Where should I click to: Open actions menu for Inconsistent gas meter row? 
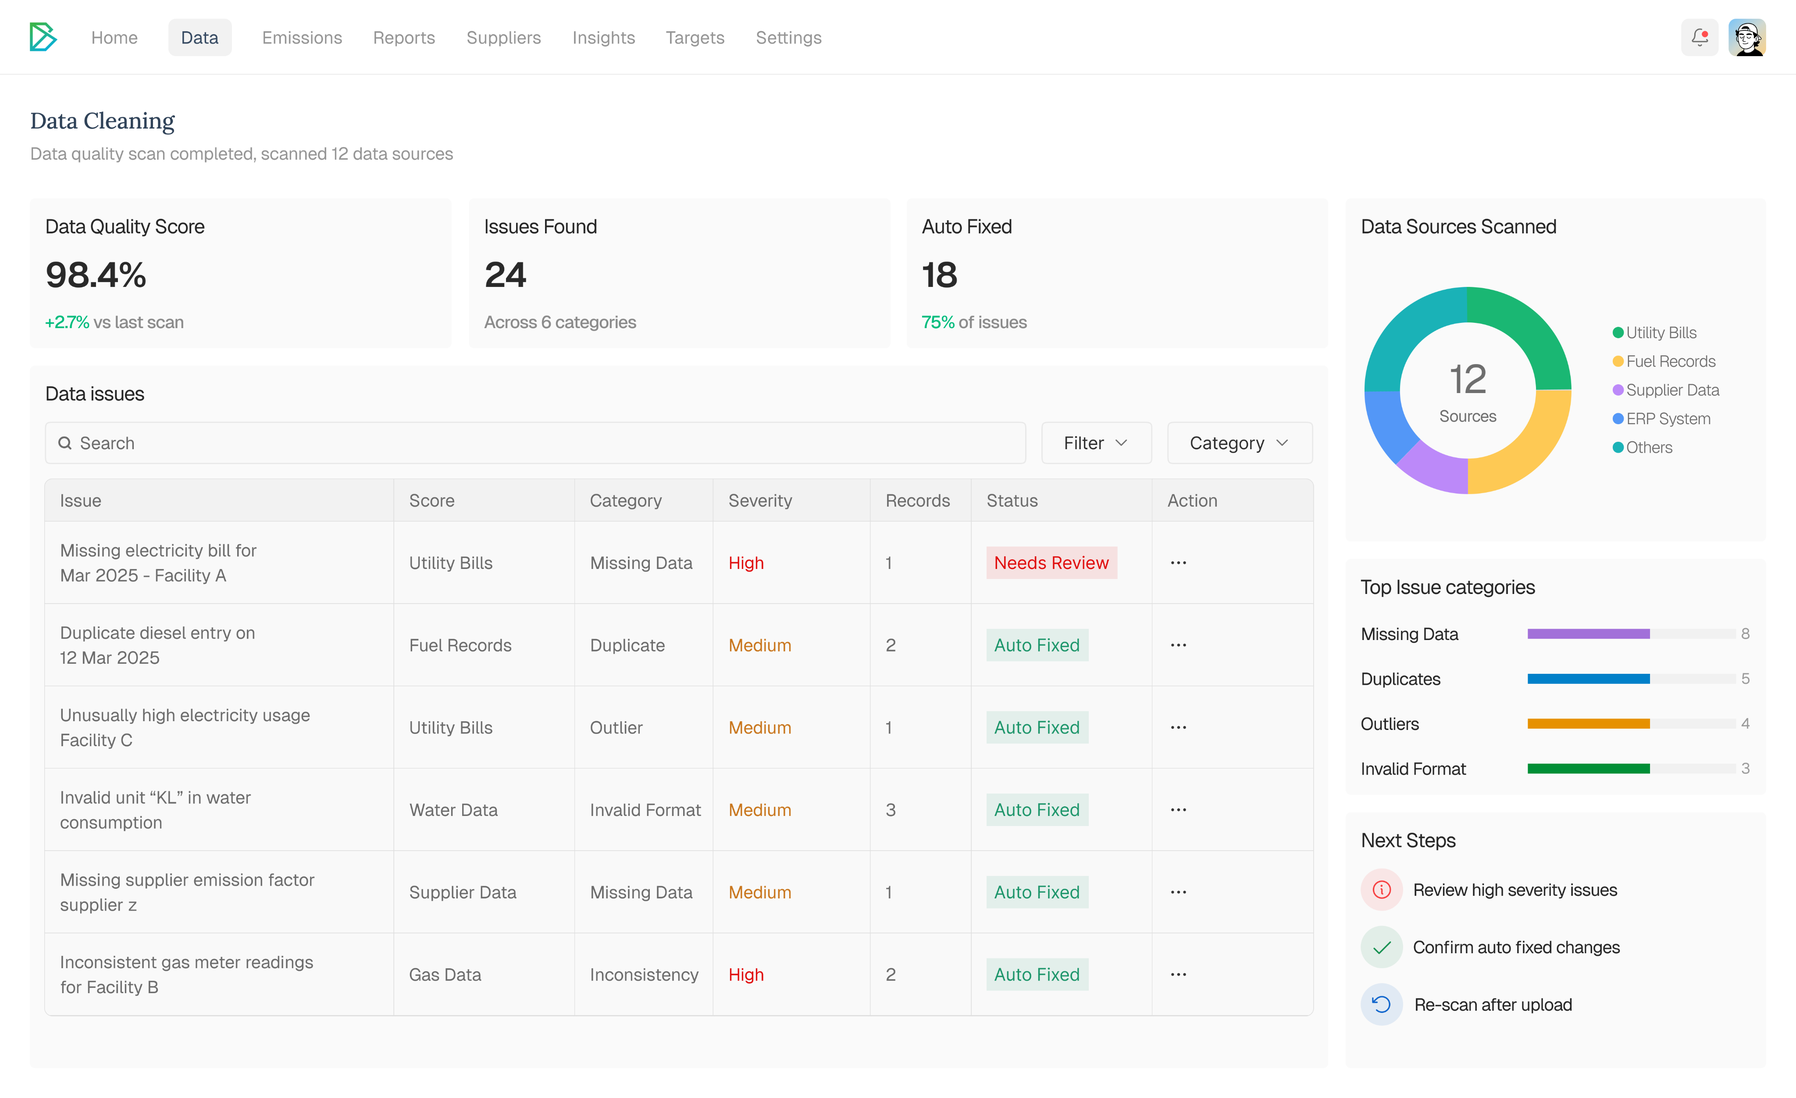pyautogui.click(x=1178, y=974)
